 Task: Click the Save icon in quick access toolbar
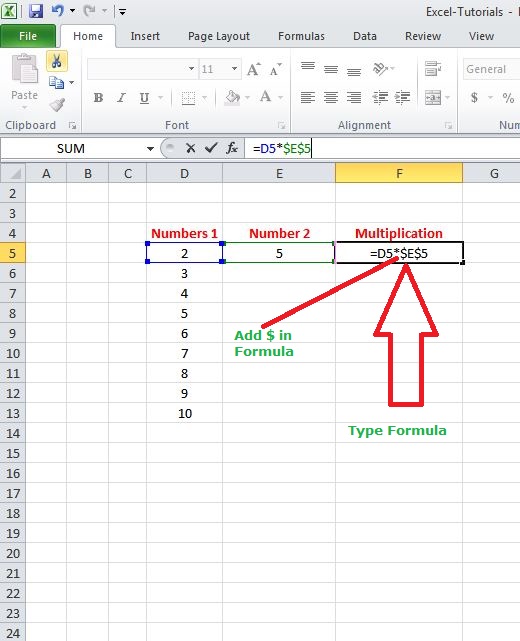click(36, 11)
